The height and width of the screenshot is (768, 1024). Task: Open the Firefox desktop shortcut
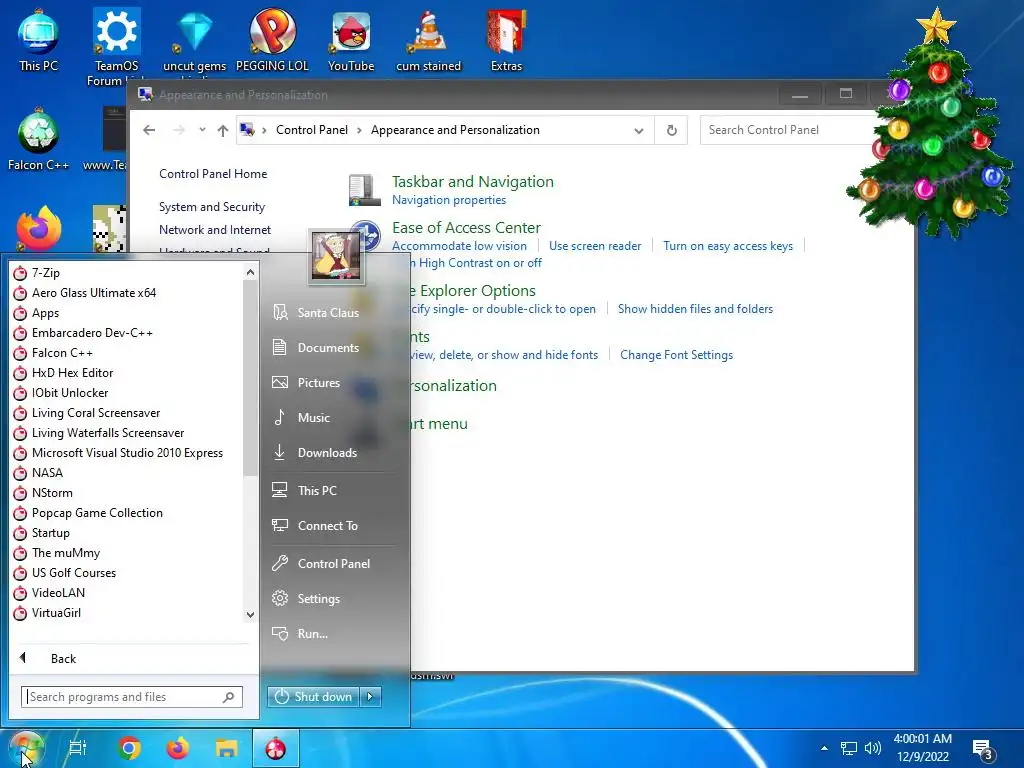point(39,229)
